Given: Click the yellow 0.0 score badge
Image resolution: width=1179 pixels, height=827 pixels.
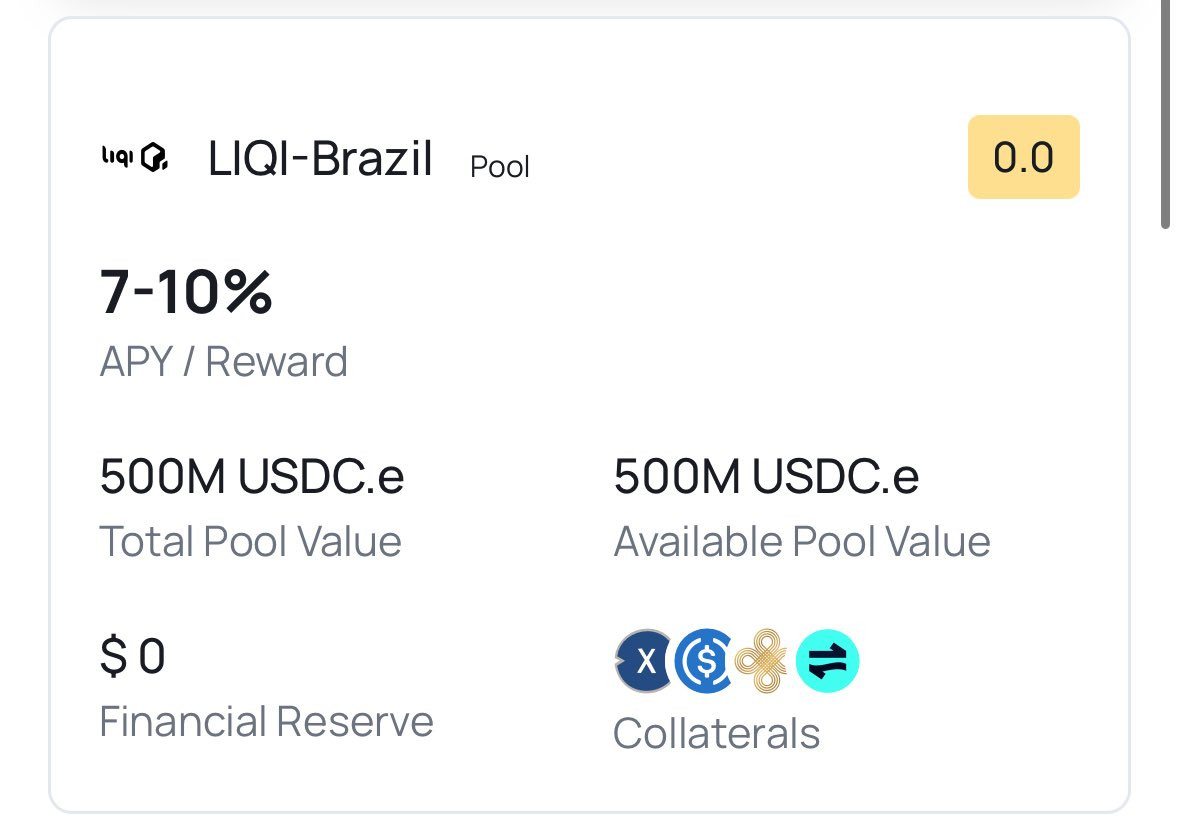Looking at the screenshot, I should tap(1023, 157).
